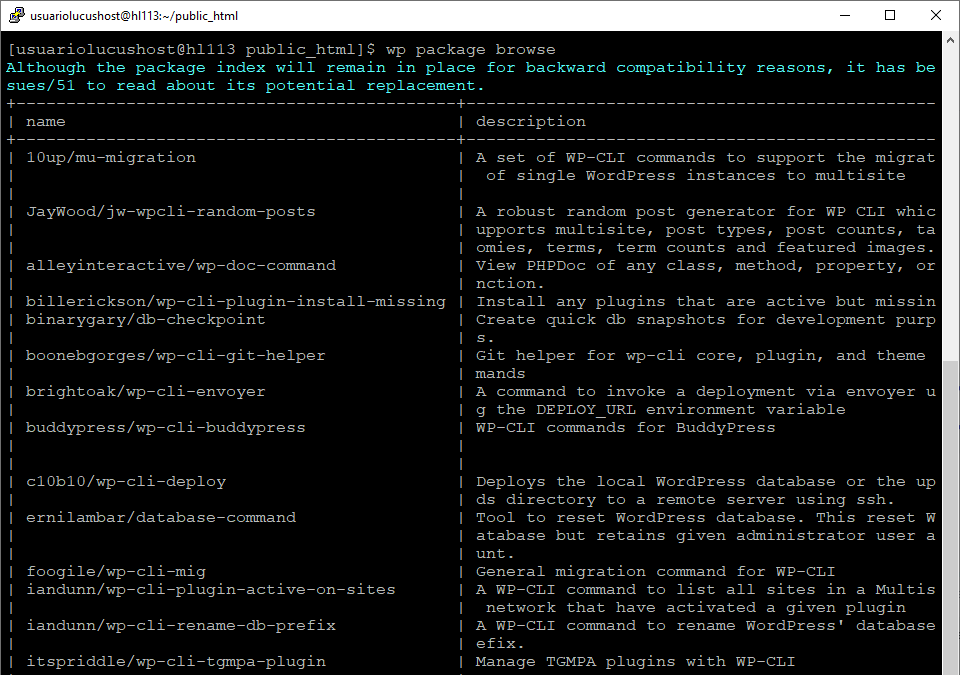Image resolution: width=960 pixels, height=675 pixels.
Task: Click the 'Git helper for wp-cli core' description
Action: pos(701,356)
